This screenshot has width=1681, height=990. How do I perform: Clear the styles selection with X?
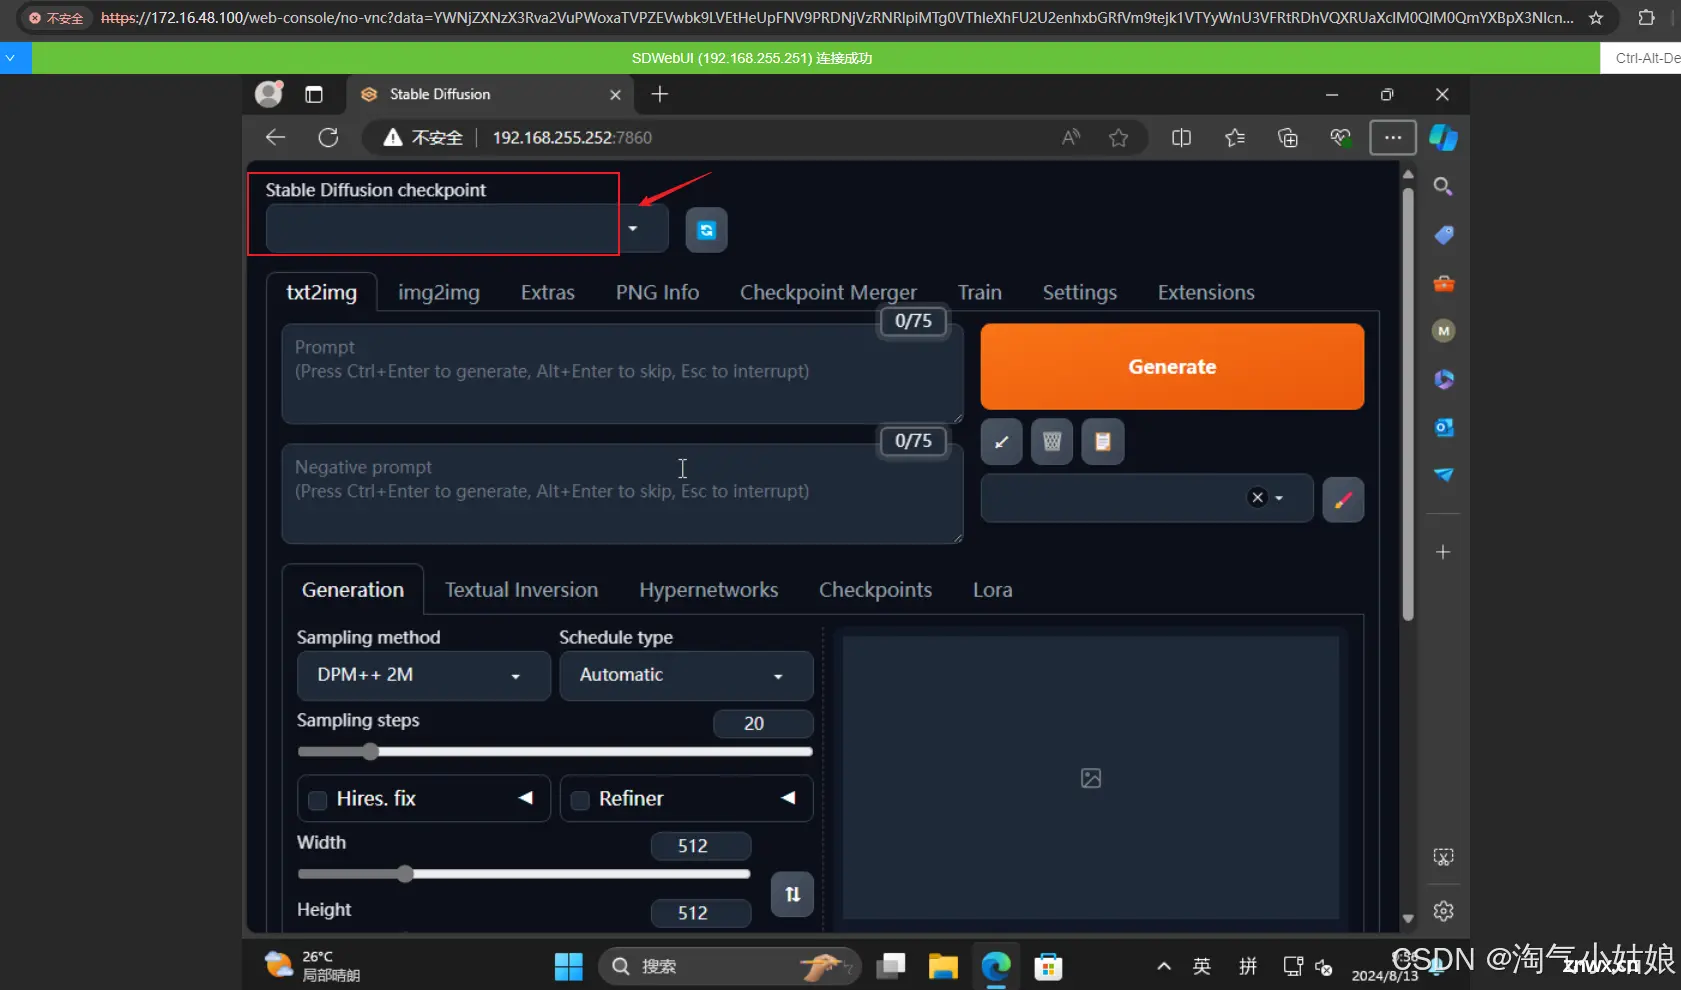[1257, 498]
